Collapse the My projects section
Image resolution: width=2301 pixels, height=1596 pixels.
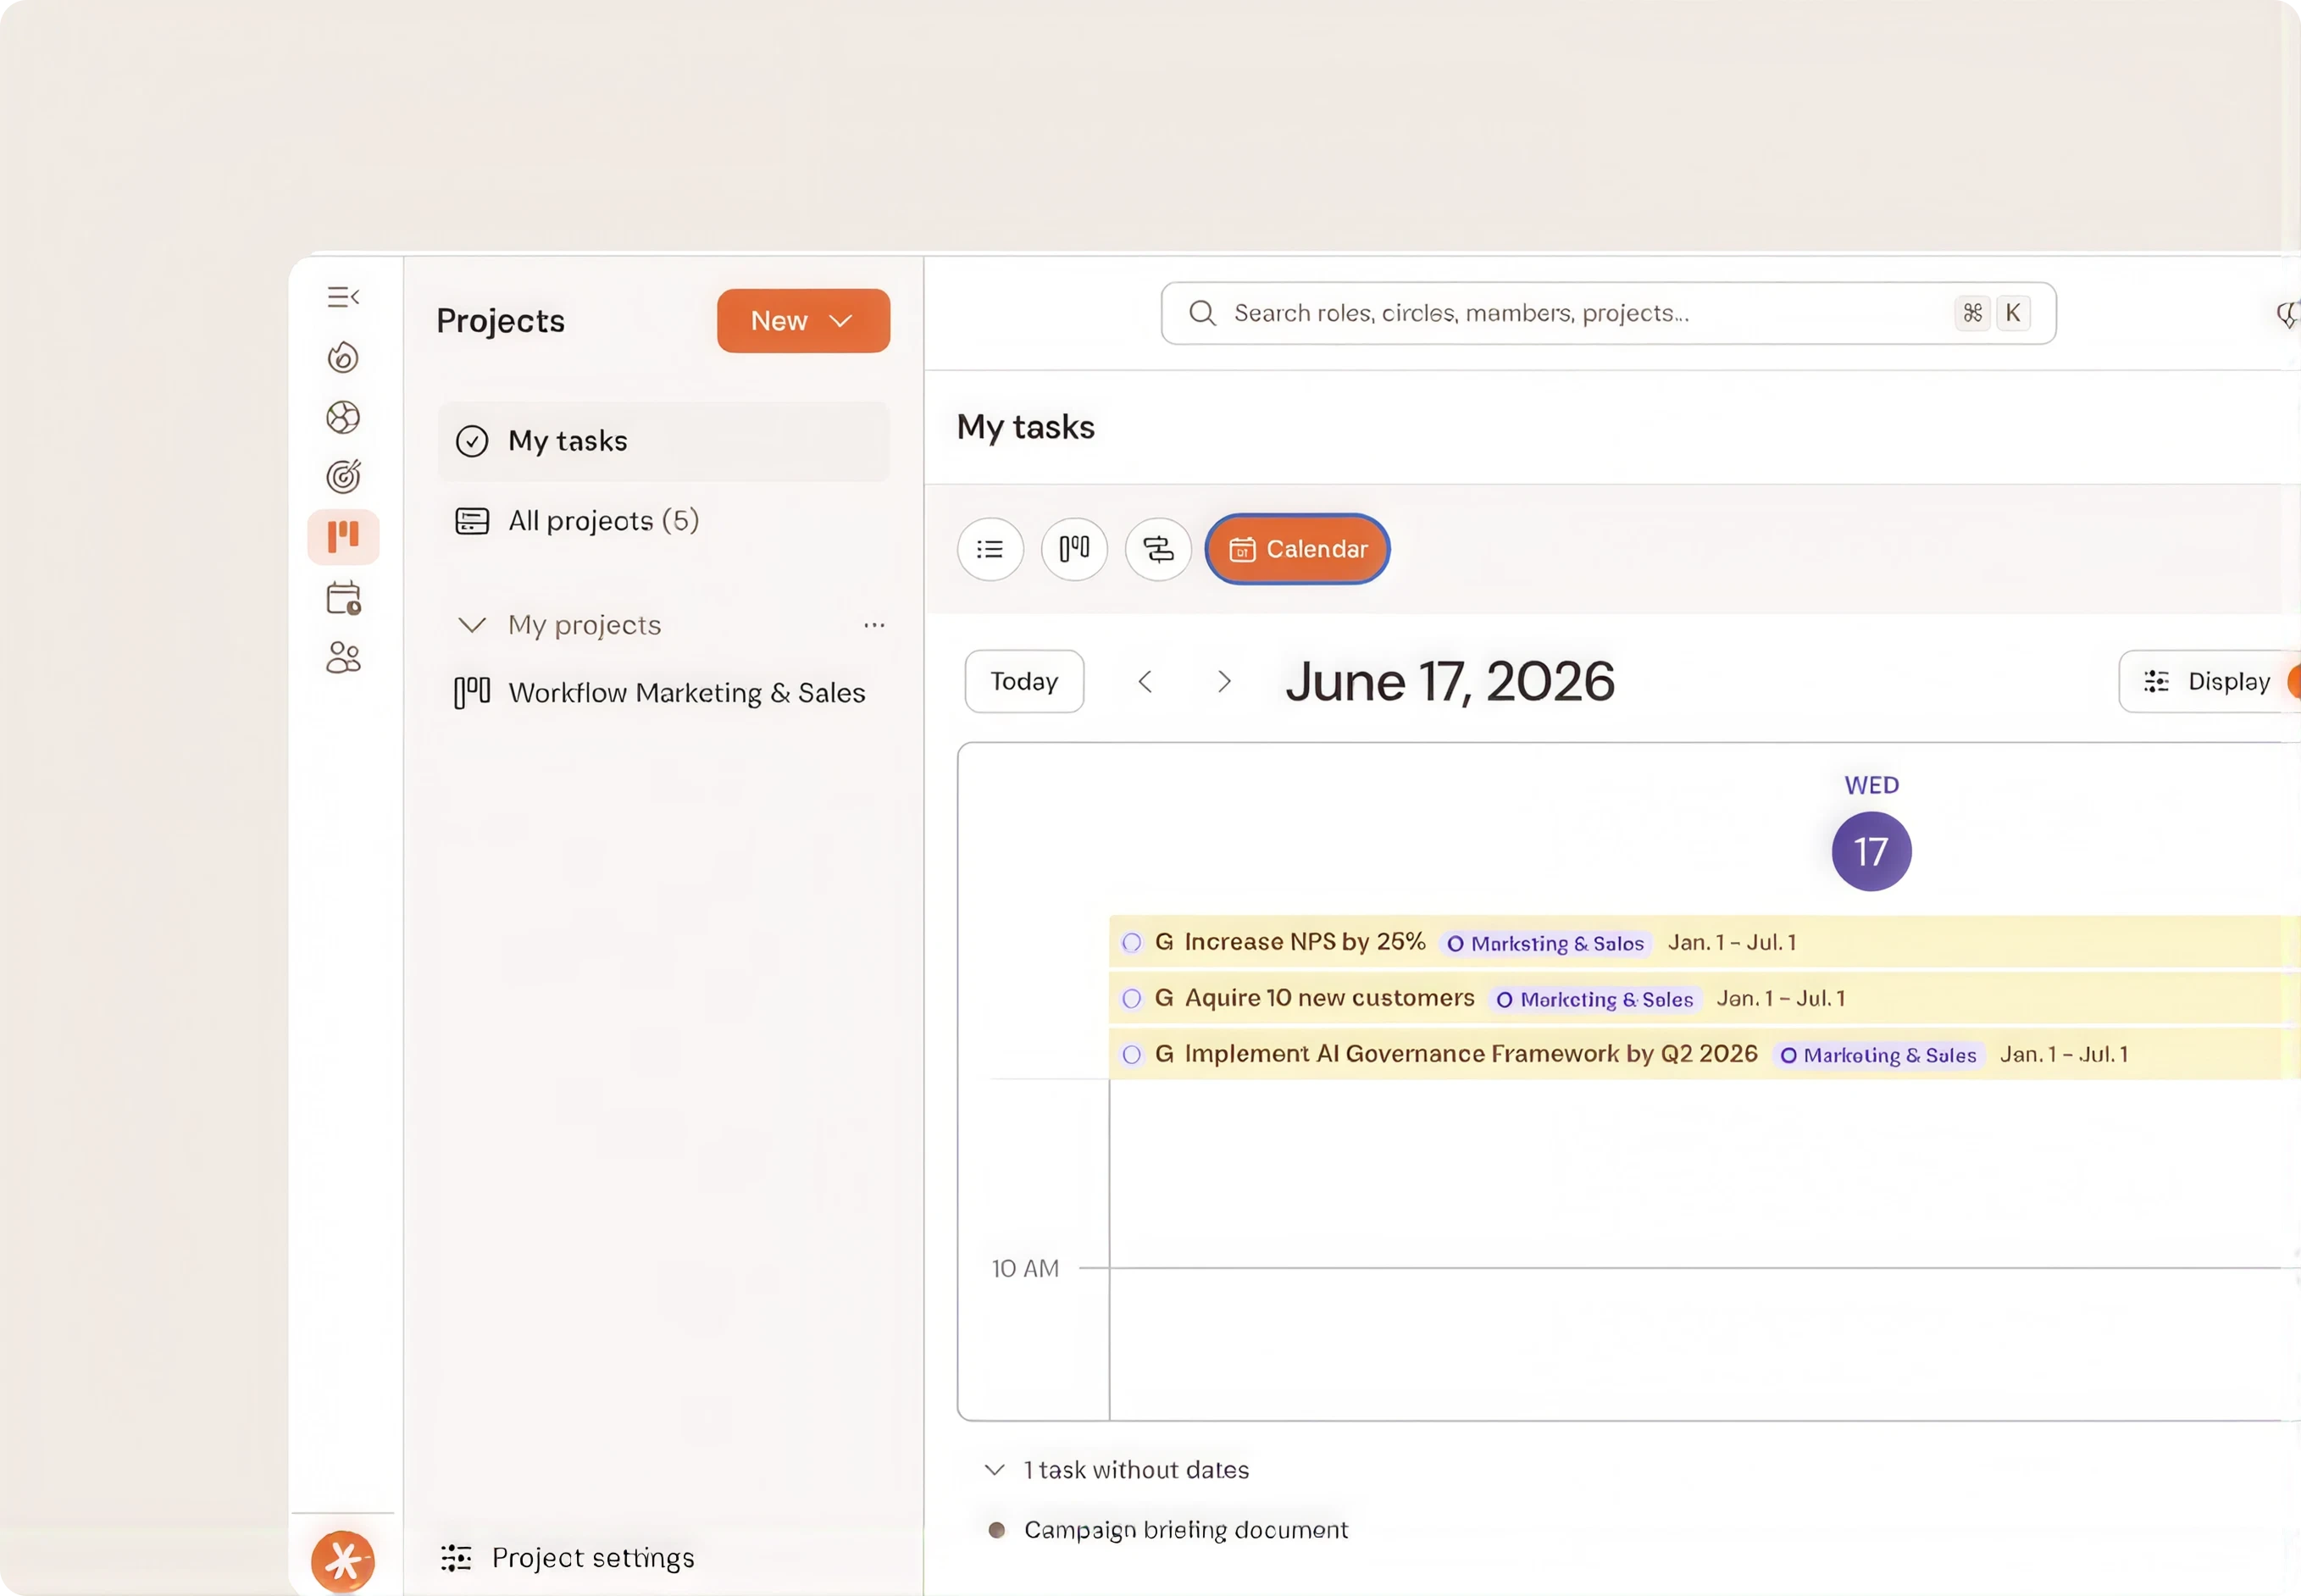click(472, 625)
